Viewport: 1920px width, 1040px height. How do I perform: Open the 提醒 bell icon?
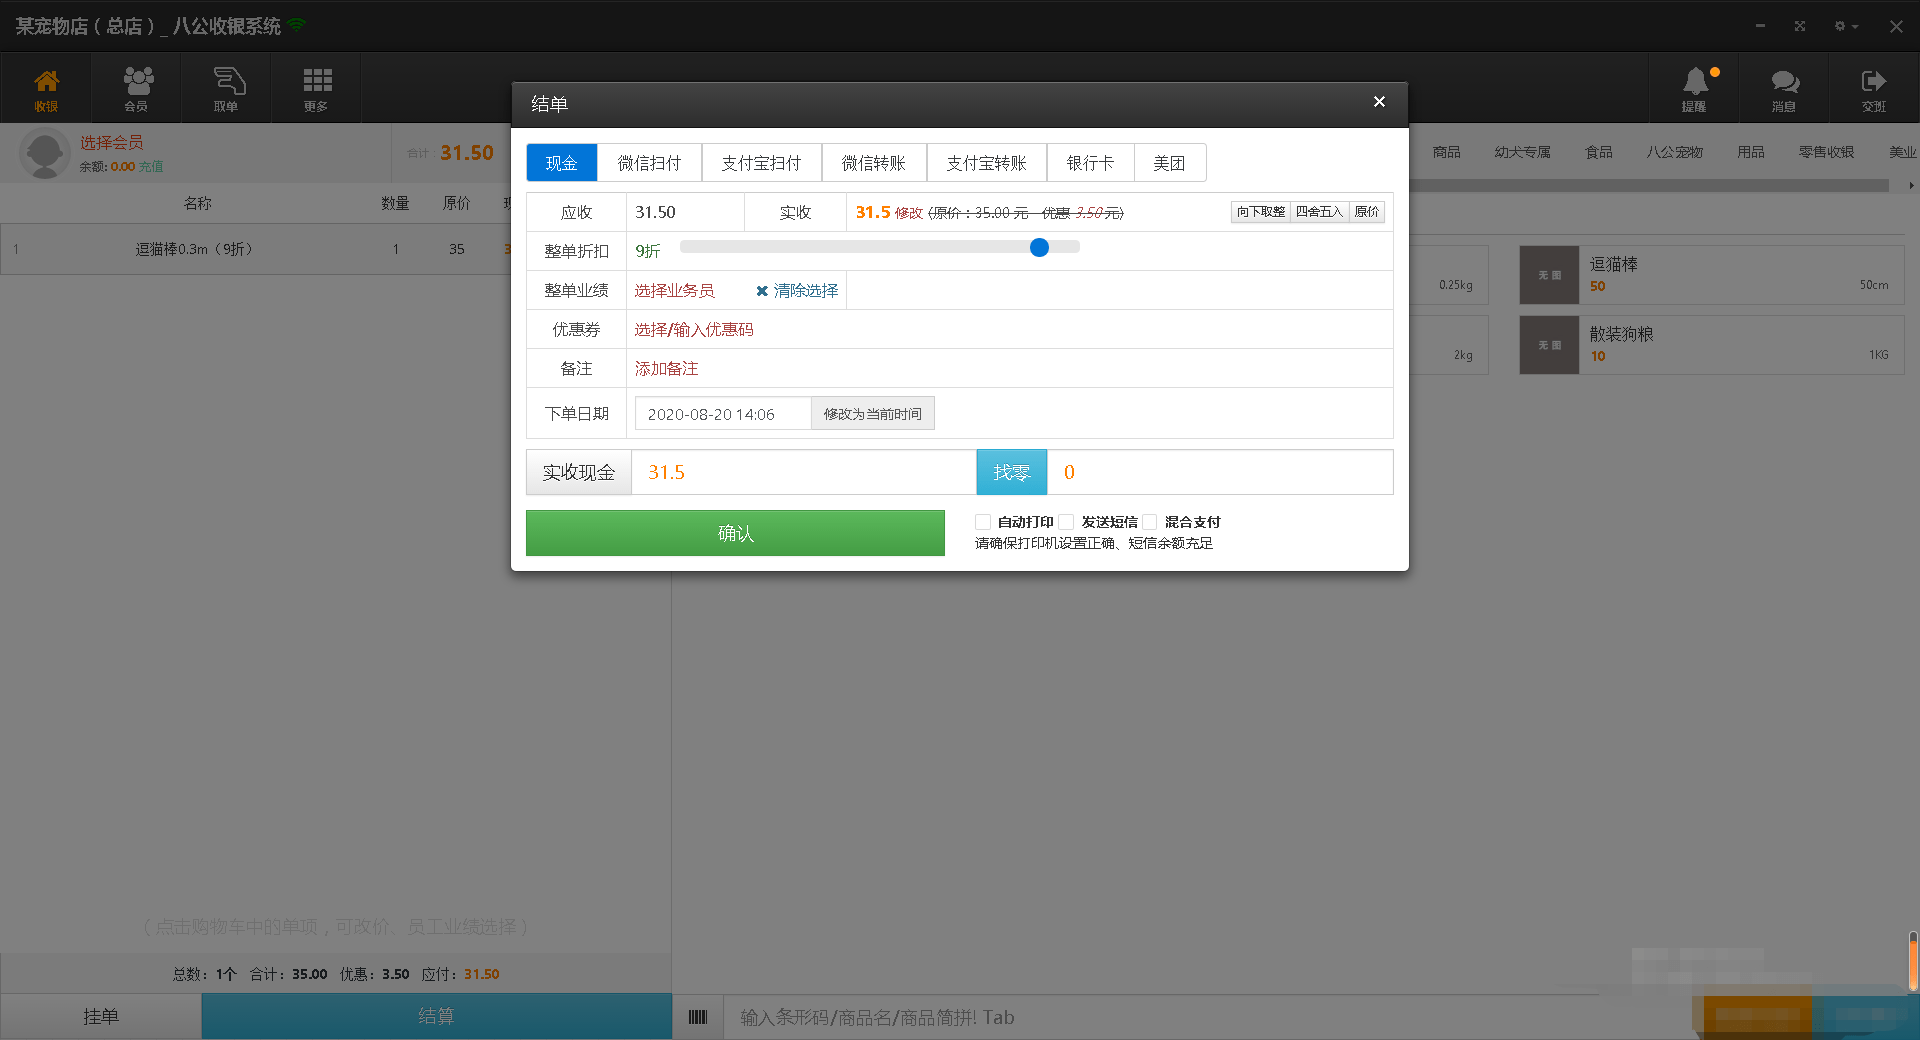(1694, 89)
